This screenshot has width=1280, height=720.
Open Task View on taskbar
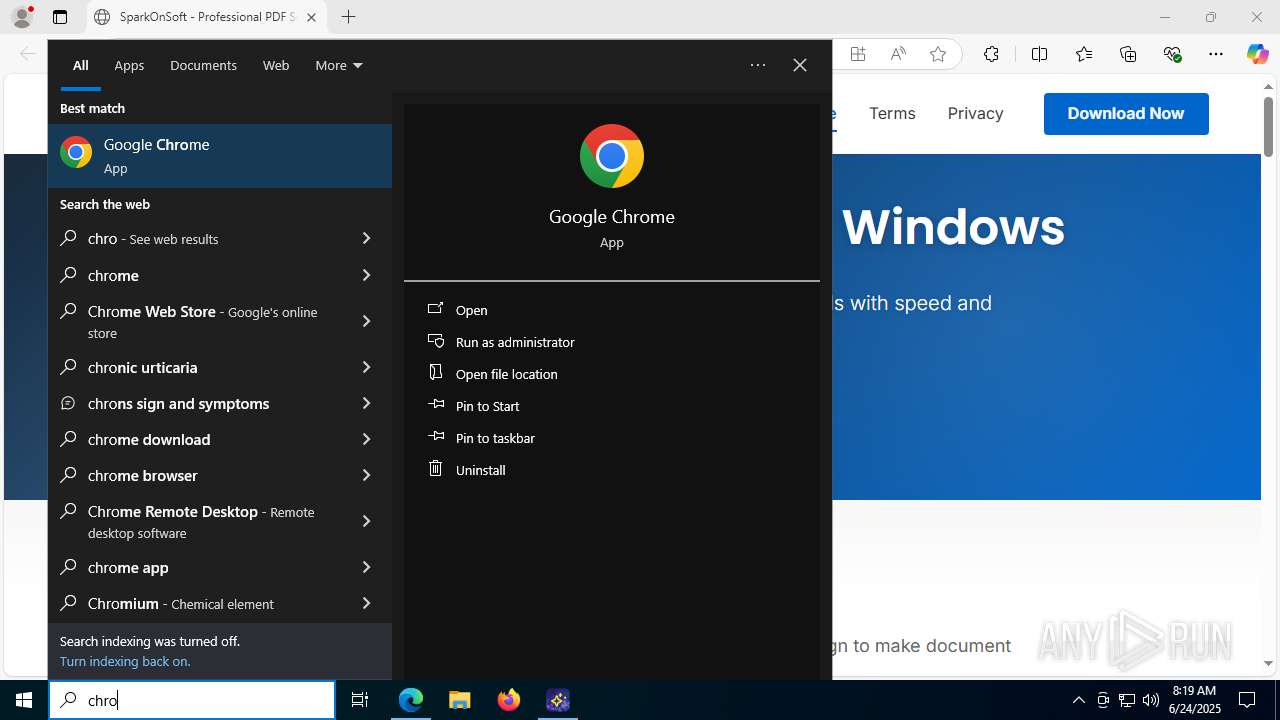[360, 700]
